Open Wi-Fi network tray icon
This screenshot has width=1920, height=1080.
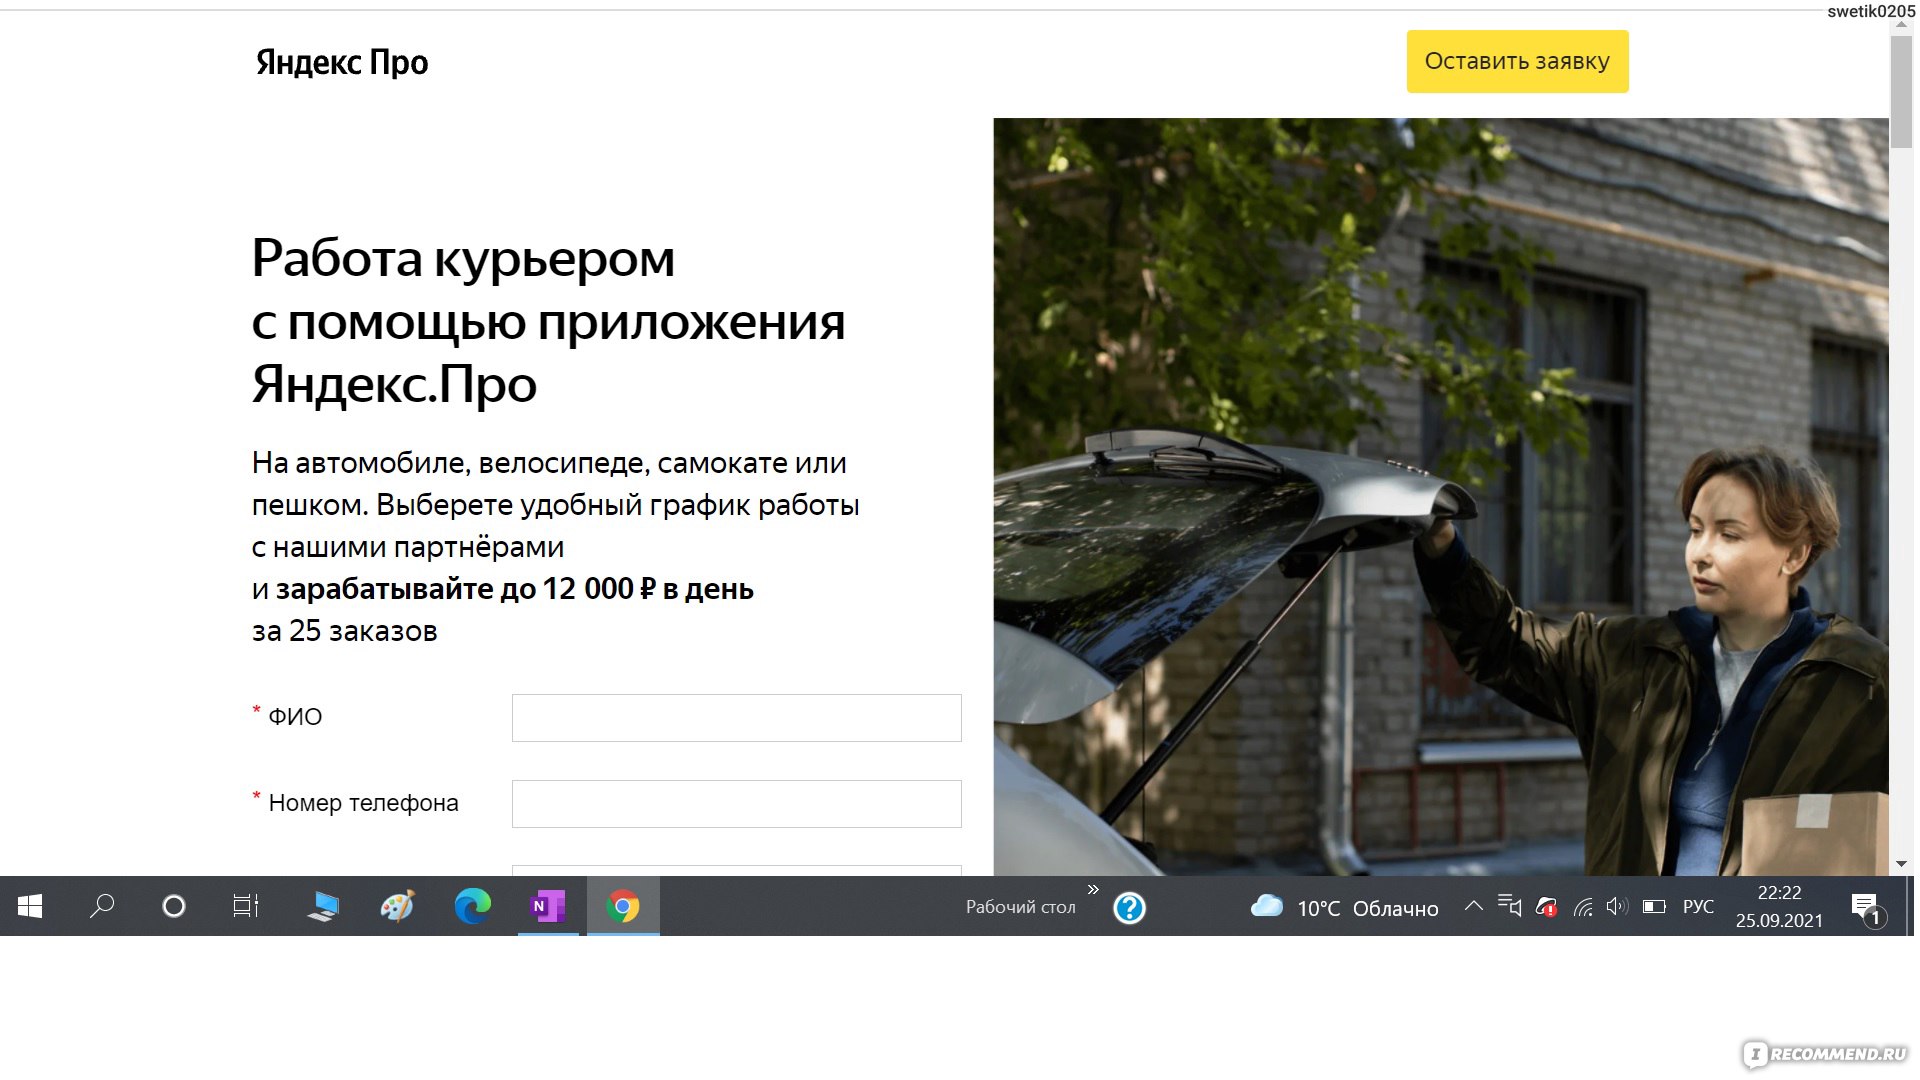[1582, 907]
